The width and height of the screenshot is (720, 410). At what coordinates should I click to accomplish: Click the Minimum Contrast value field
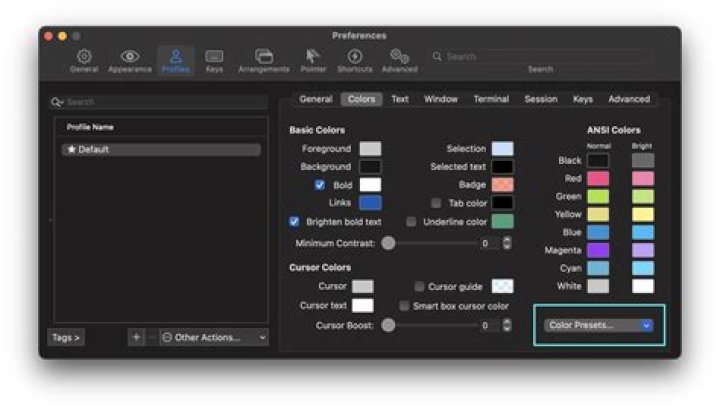click(489, 243)
